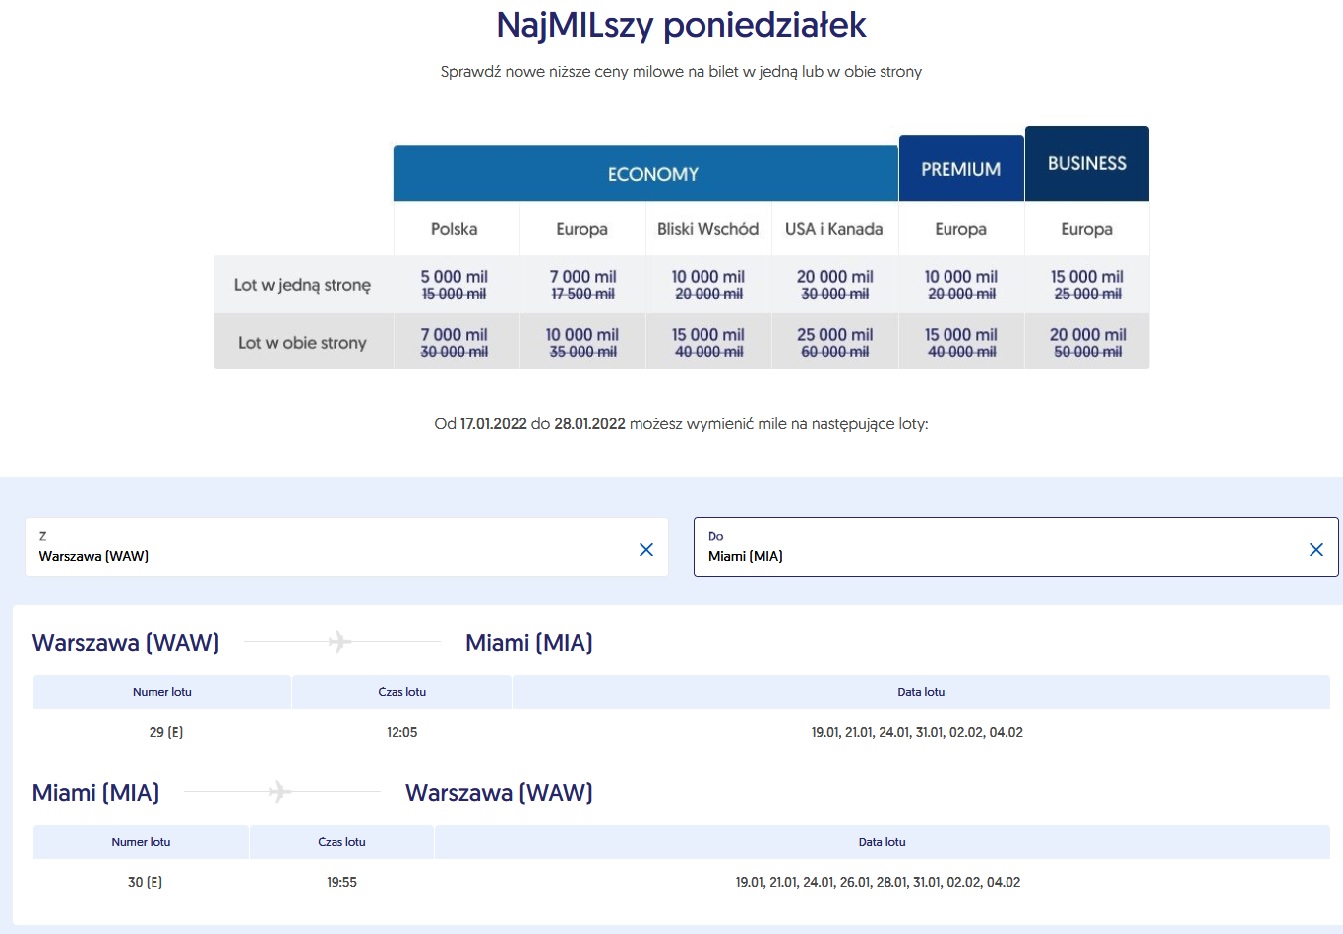Click the 'Warszawa (WAW)' route heading above flight 29
1343x934 pixels.
126,643
